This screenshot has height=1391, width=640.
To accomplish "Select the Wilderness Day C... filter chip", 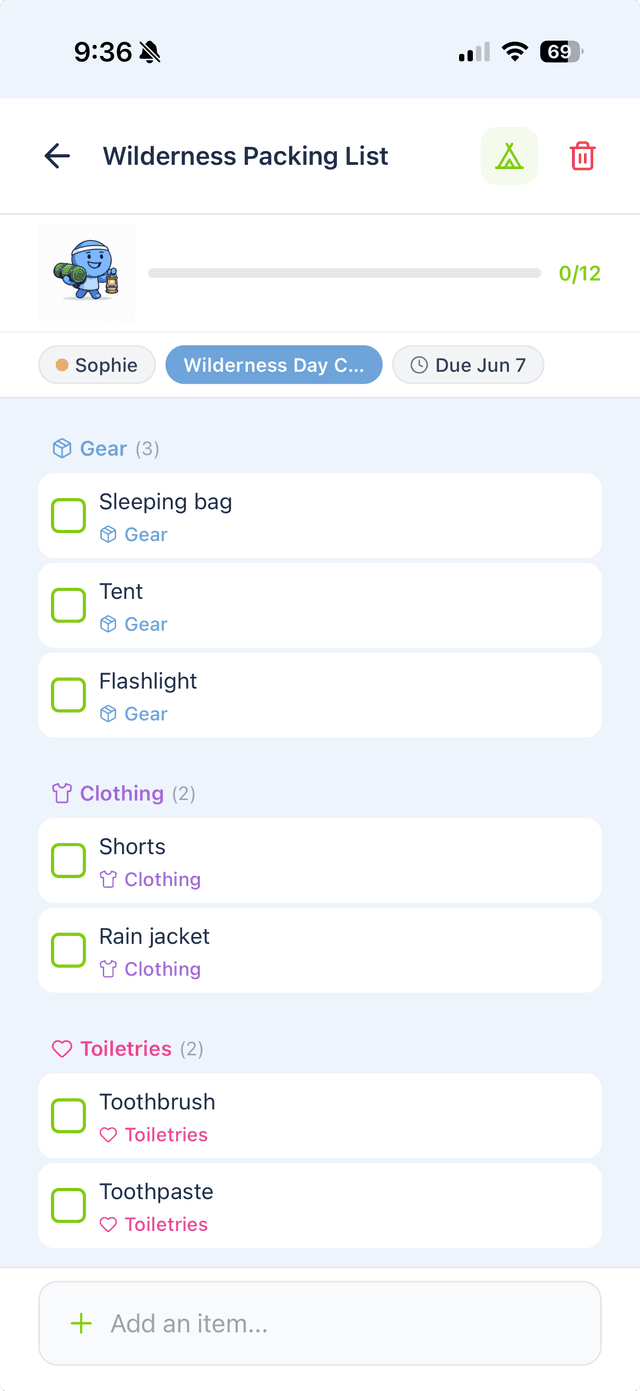I will tap(274, 364).
